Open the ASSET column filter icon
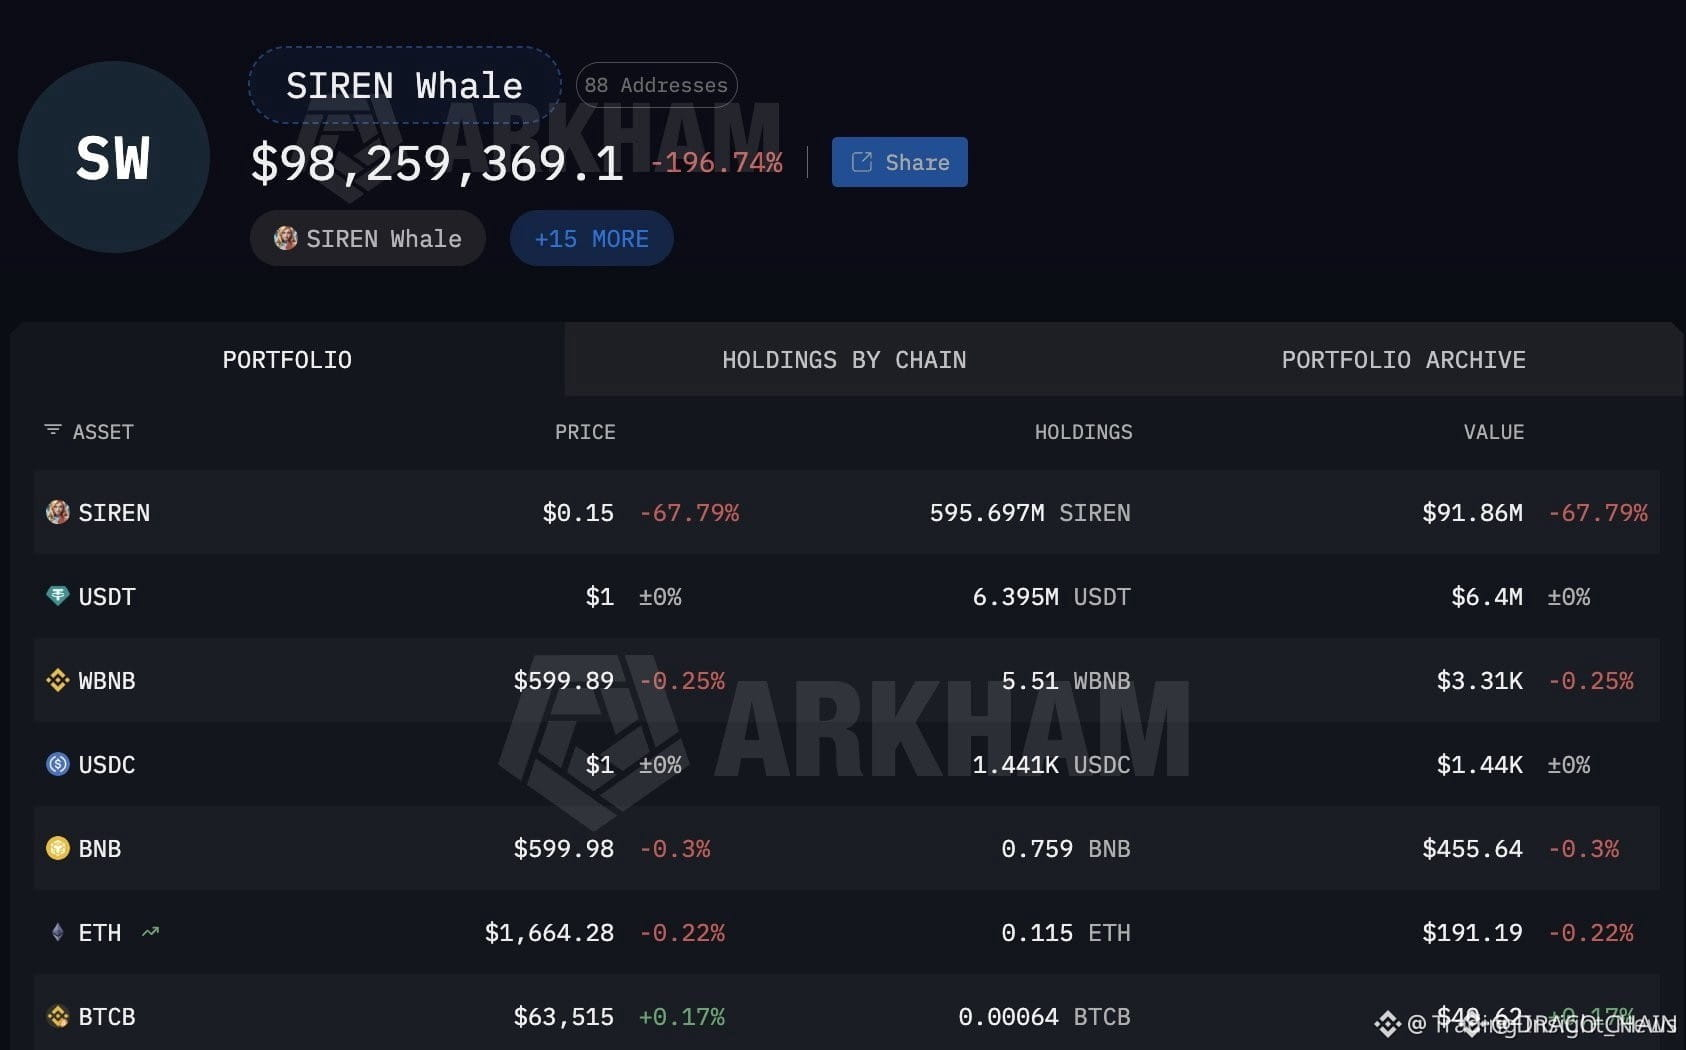Viewport: 1686px width, 1050px height. click(53, 430)
